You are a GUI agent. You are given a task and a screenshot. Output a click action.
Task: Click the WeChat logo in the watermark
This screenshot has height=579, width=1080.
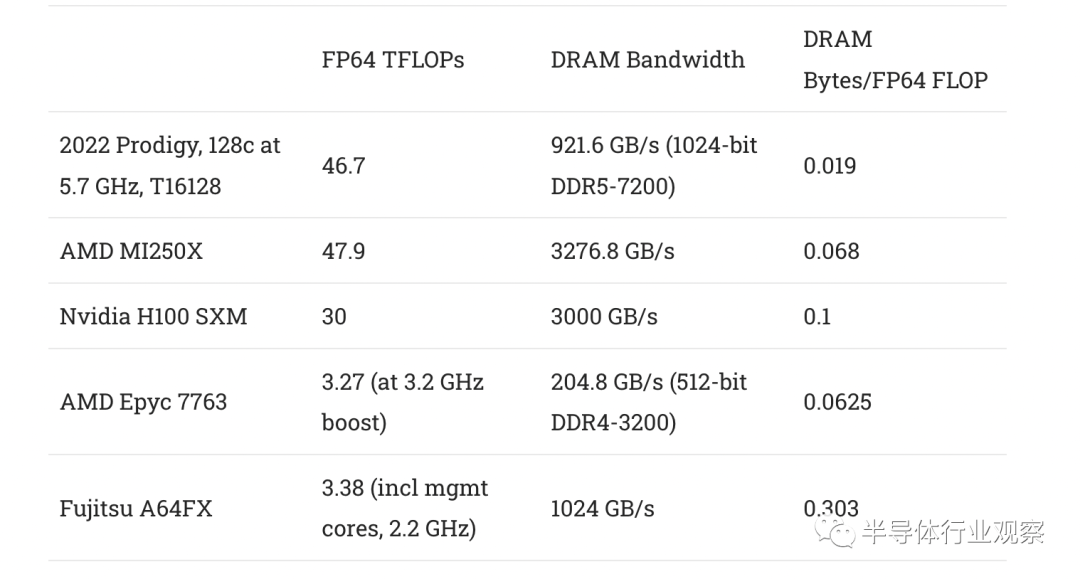[835, 531]
